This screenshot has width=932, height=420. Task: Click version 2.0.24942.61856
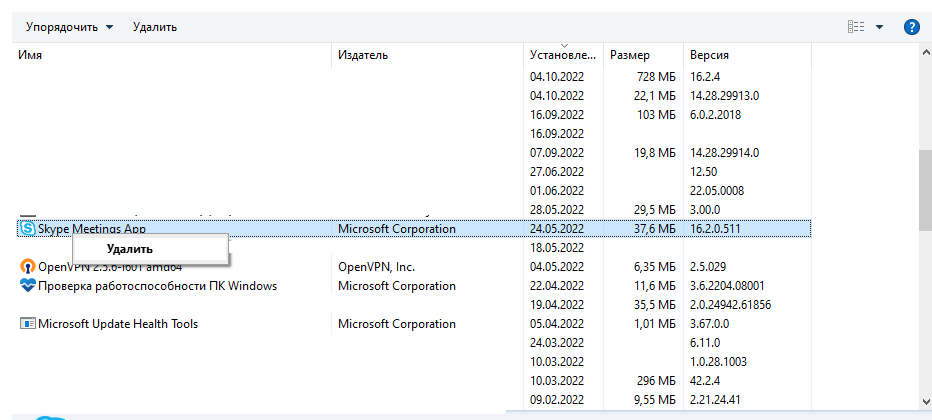pyautogui.click(x=731, y=305)
